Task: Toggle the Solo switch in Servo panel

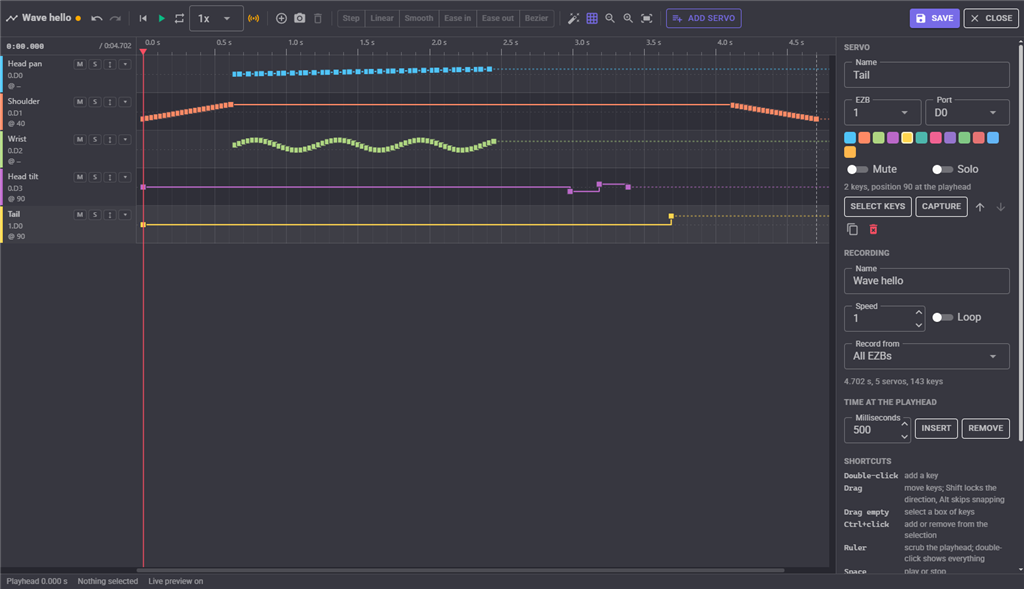Action: coord(942,170)
